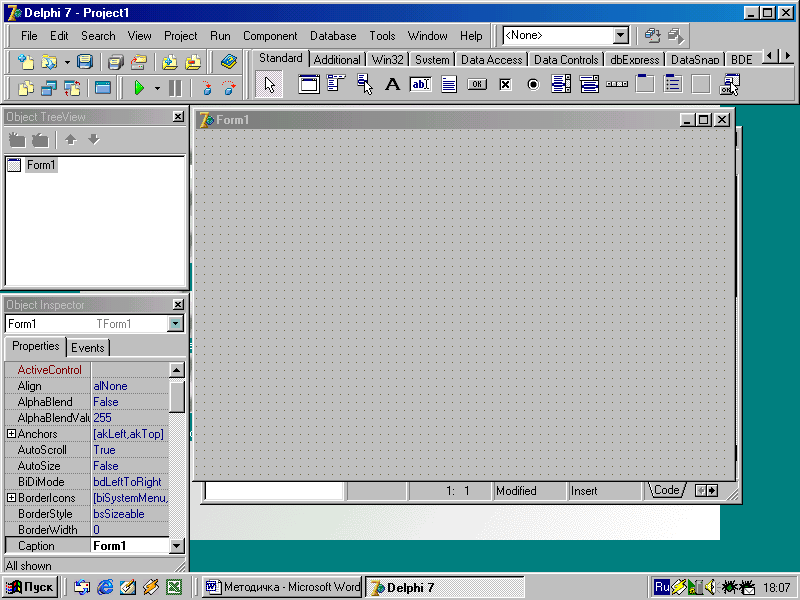
Task: Click the View Form toolbar icon
Action: [x=48, y=88]
